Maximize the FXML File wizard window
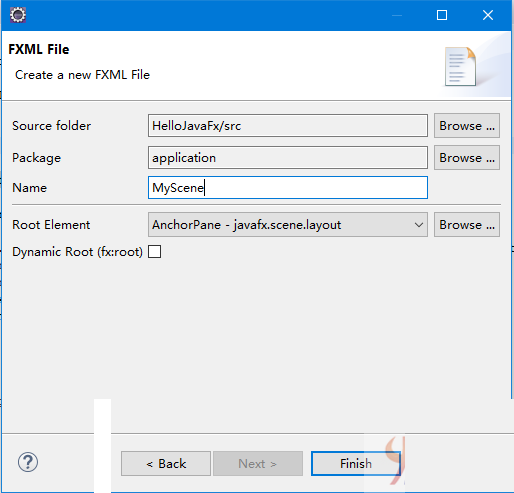514x493 pixels. [x=442, y=15]
